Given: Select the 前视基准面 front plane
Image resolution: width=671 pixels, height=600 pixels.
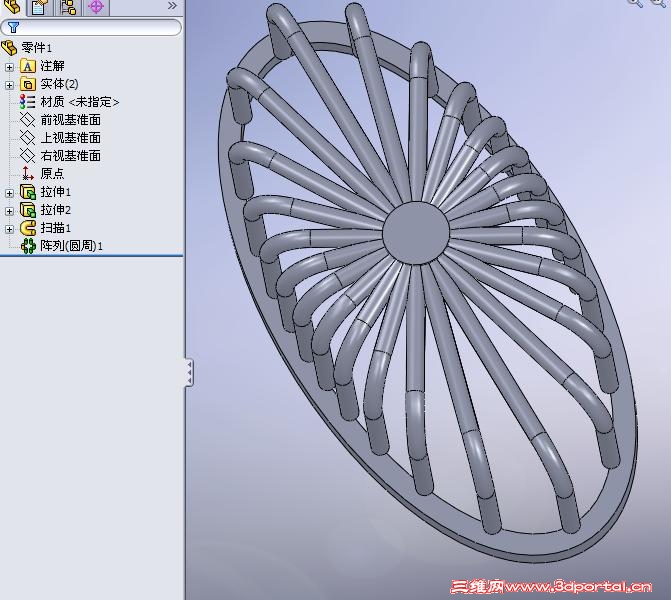Looking at the screenshot, I should (71, 120).
